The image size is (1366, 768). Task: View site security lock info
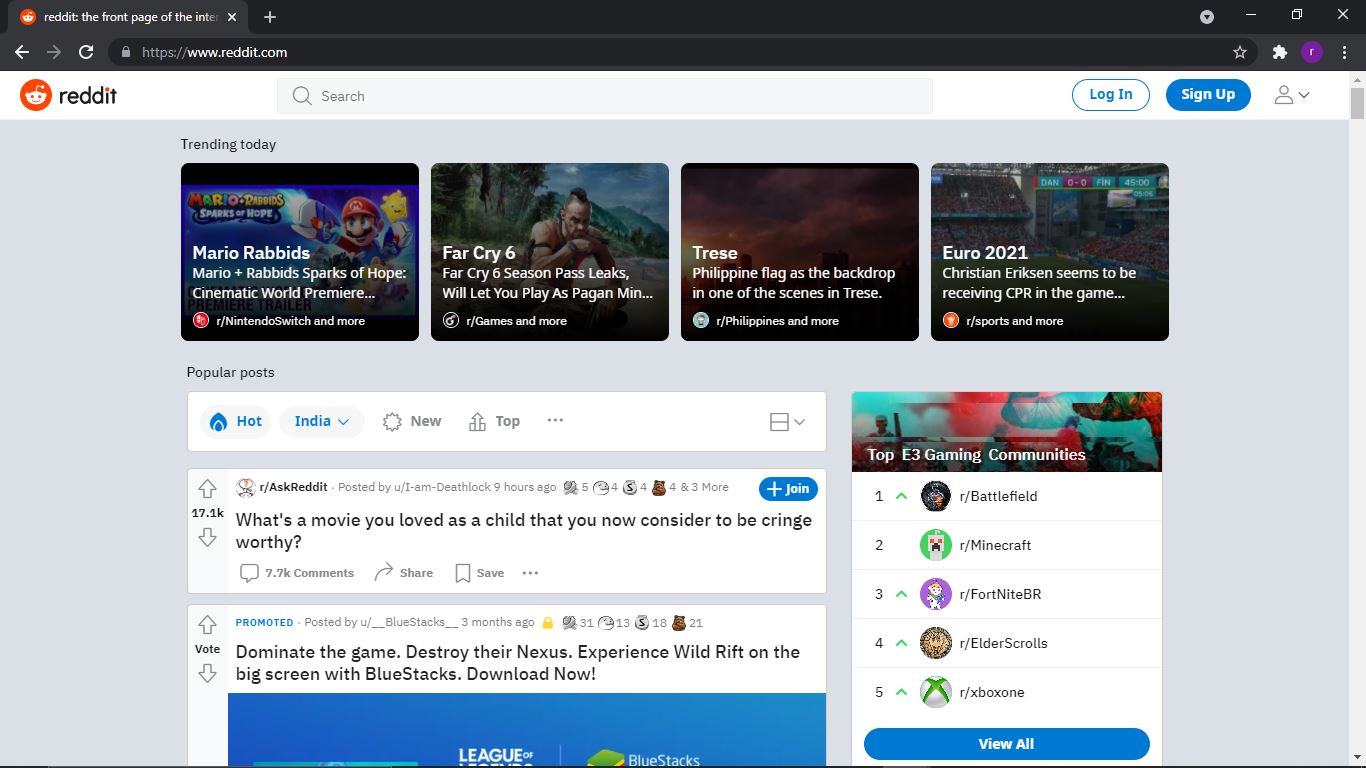pos(126,52)
